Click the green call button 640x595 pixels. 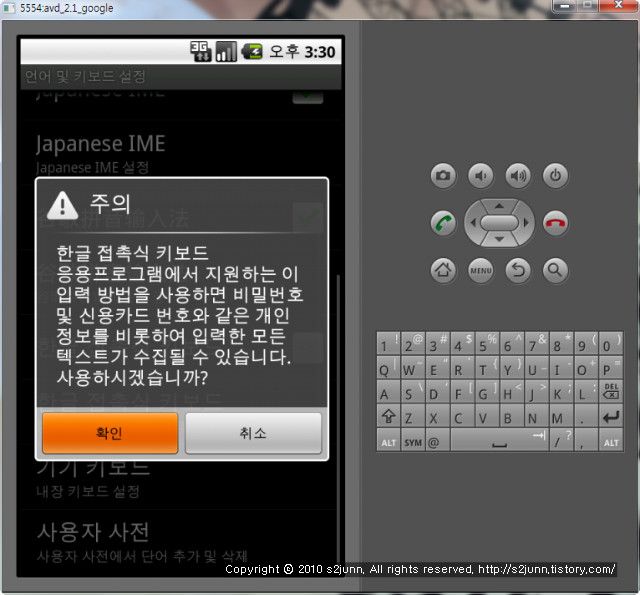coord(443,223)
